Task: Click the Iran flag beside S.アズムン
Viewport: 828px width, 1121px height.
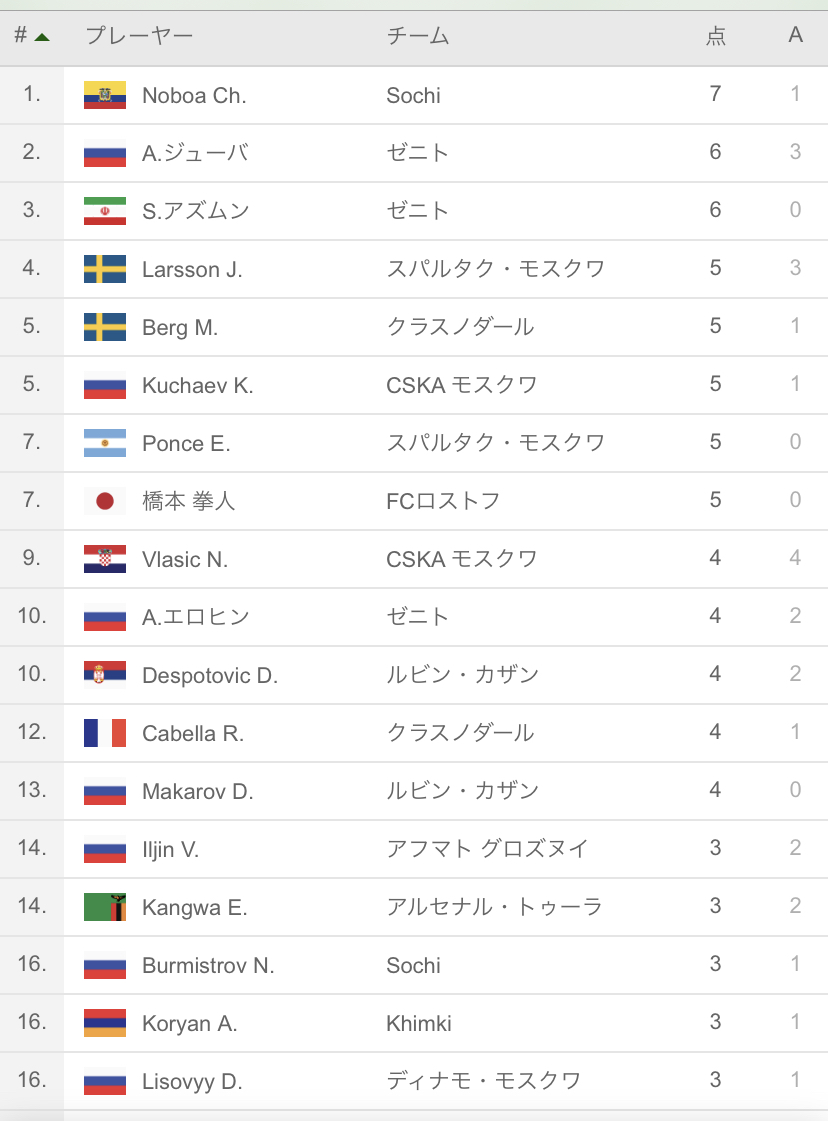Action: [105, 211]
